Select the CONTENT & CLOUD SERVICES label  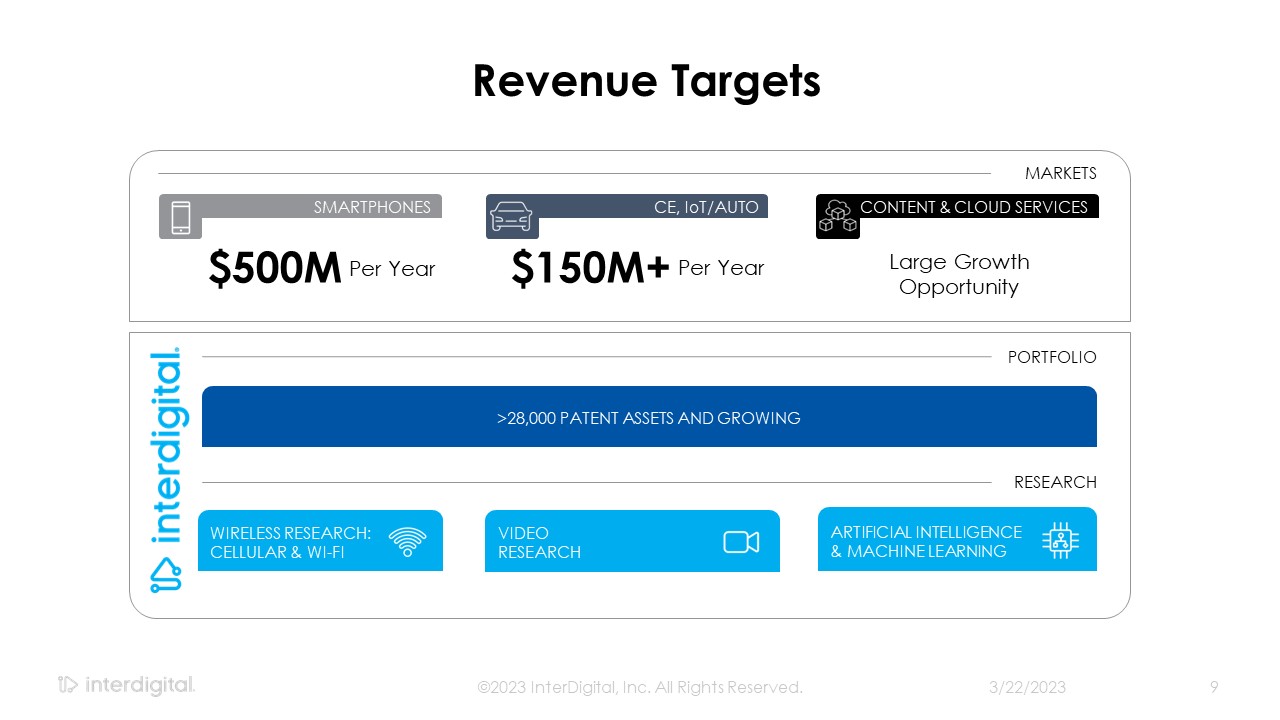click(974, 207)
